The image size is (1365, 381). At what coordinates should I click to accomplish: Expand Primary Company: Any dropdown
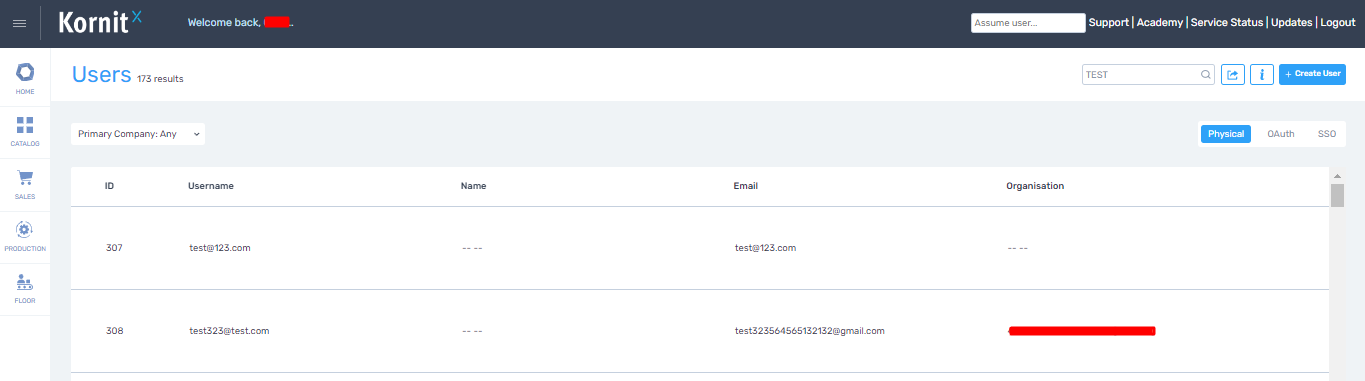[x=138, y=134]
